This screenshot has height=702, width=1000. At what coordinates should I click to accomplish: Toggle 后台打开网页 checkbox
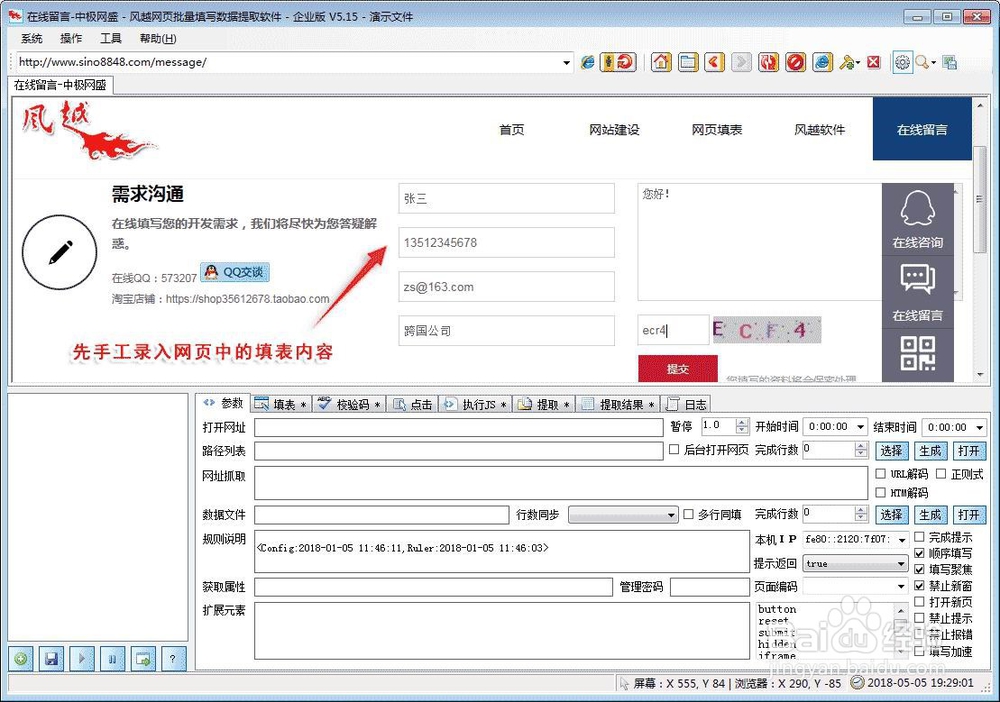[673, 450]
